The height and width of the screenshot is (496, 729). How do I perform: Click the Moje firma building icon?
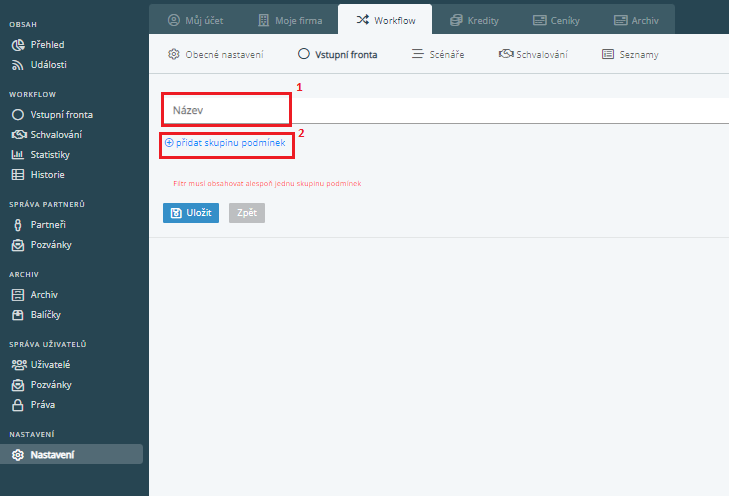264,20
